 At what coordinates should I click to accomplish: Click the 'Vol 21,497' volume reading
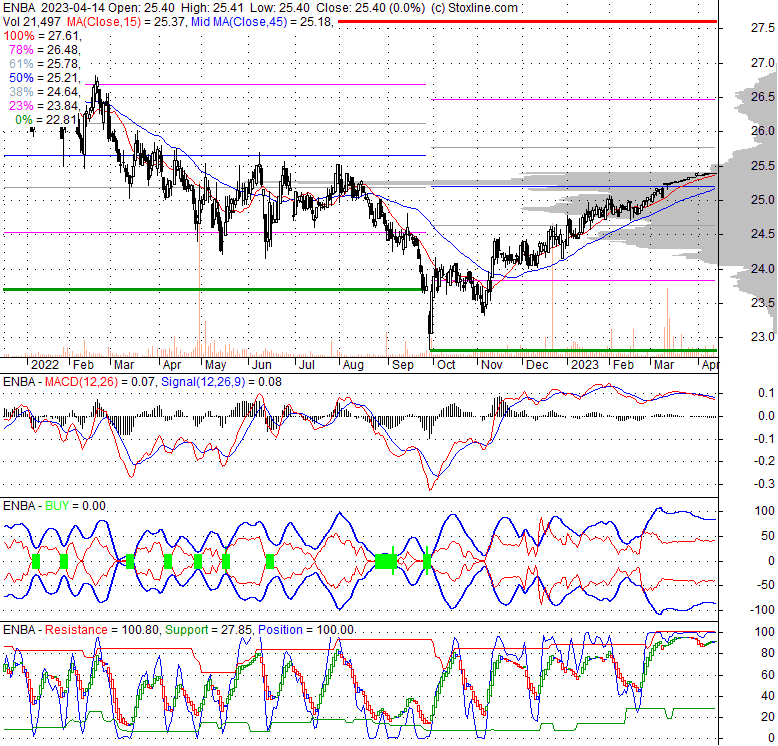(32, 22)
